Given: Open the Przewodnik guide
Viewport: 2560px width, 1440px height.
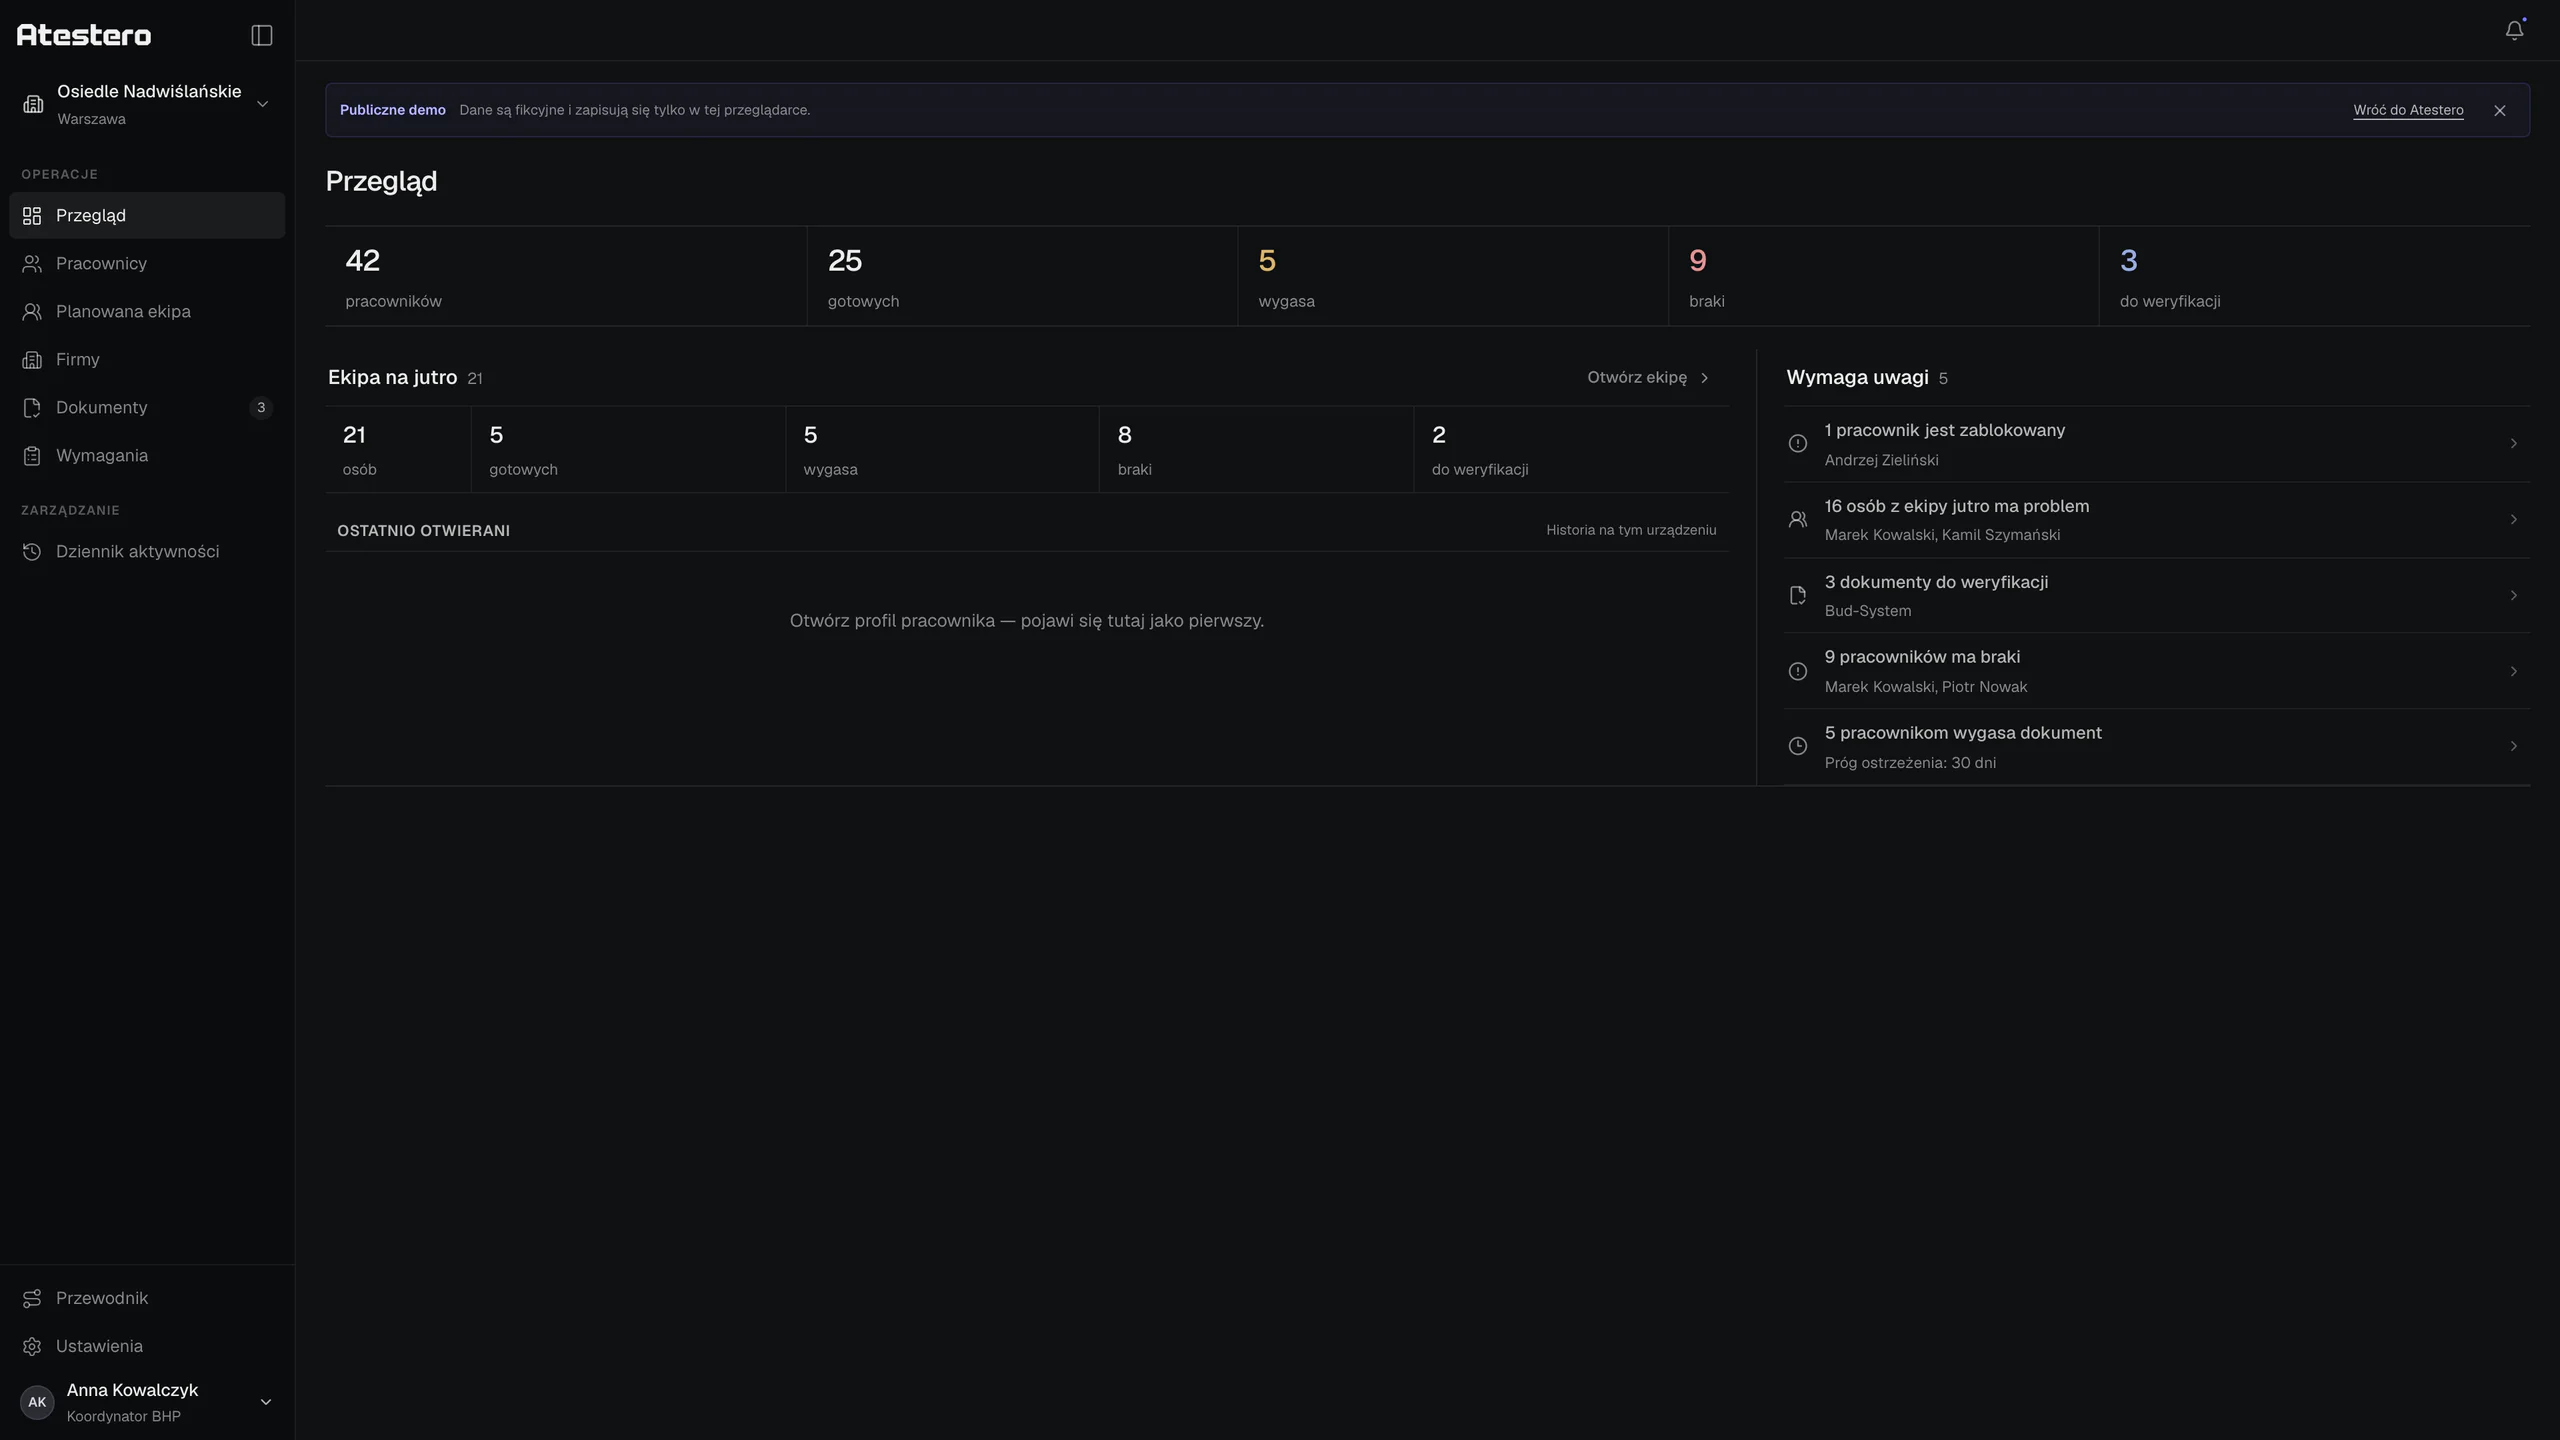Looking at the screenshot, I should coord(147,1298).
